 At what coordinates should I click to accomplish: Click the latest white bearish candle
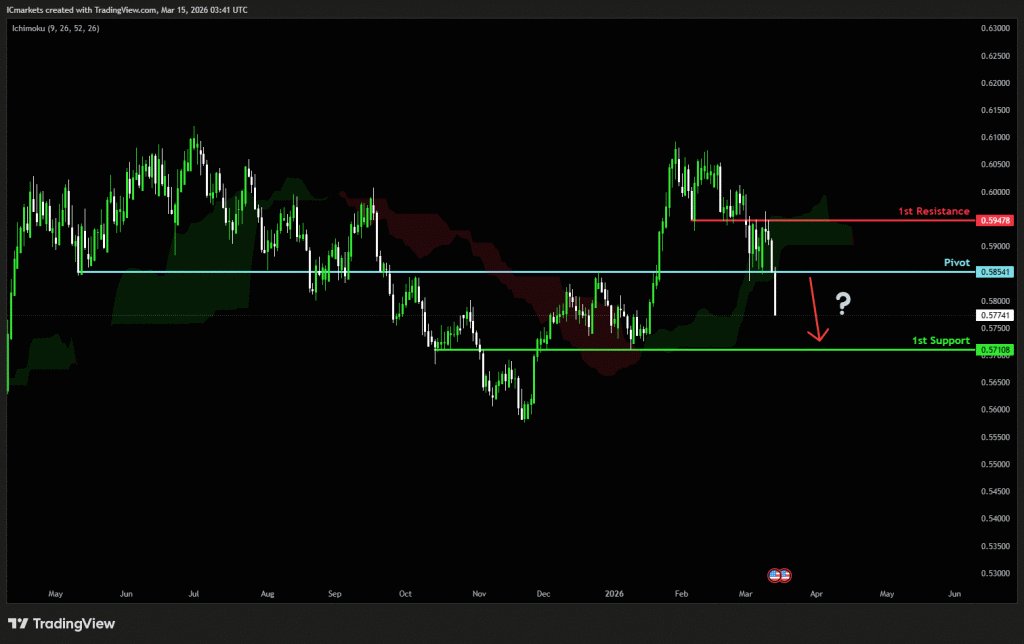(x=776, y=294)
